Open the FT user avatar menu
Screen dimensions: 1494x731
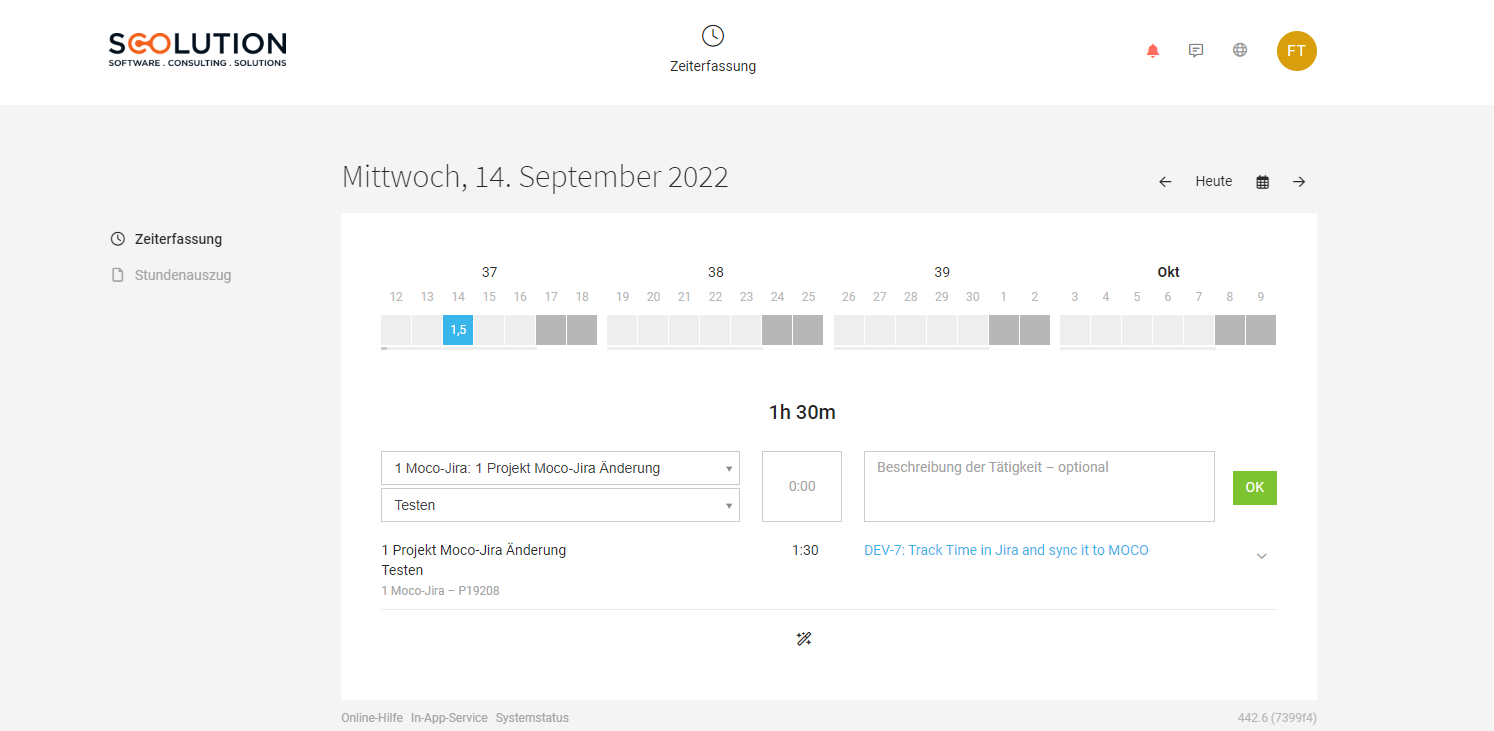(1296, 51)
